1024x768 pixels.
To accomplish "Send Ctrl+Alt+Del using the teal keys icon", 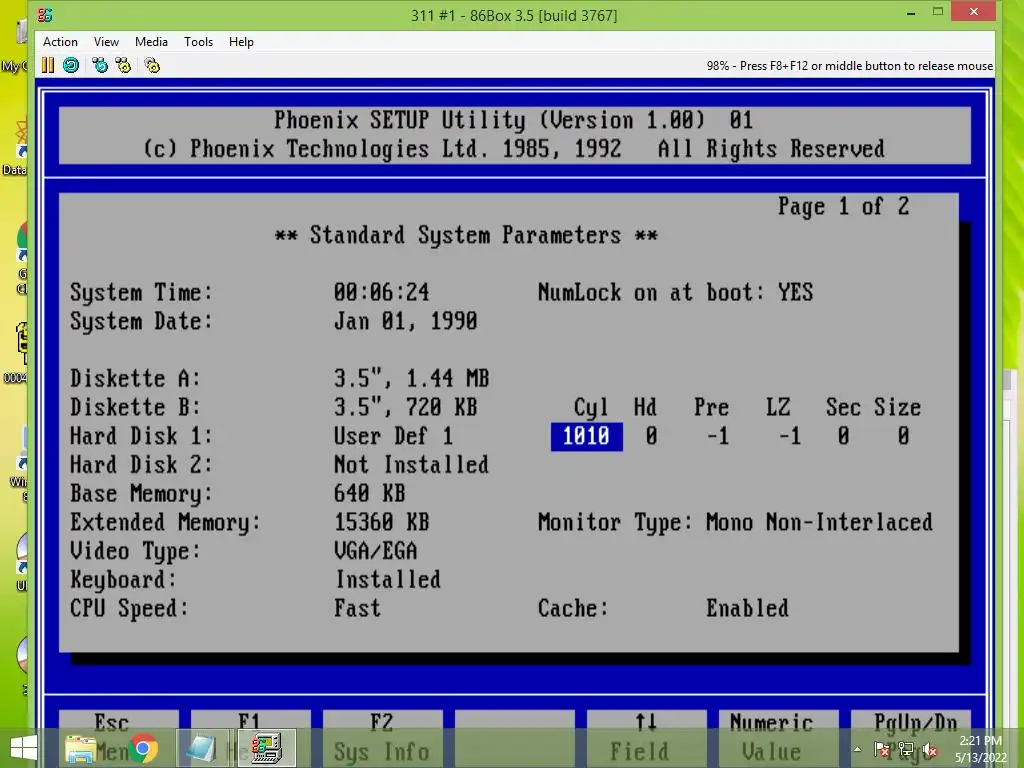I will 100,65.
